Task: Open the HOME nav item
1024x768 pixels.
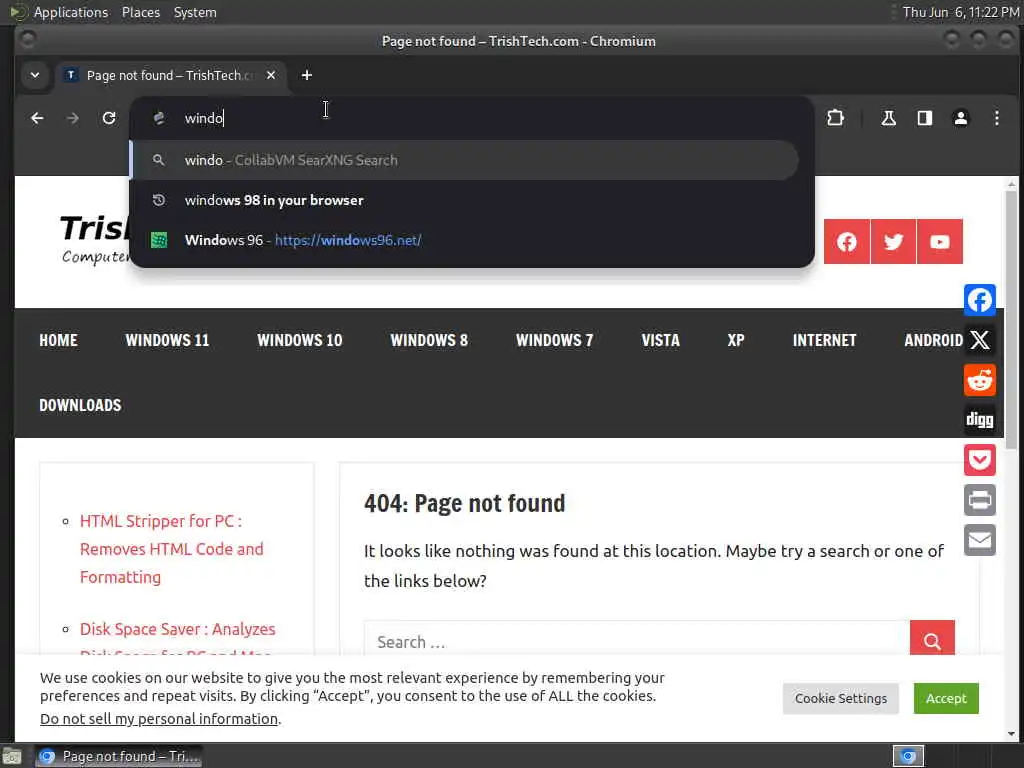Action: [58, 340]
